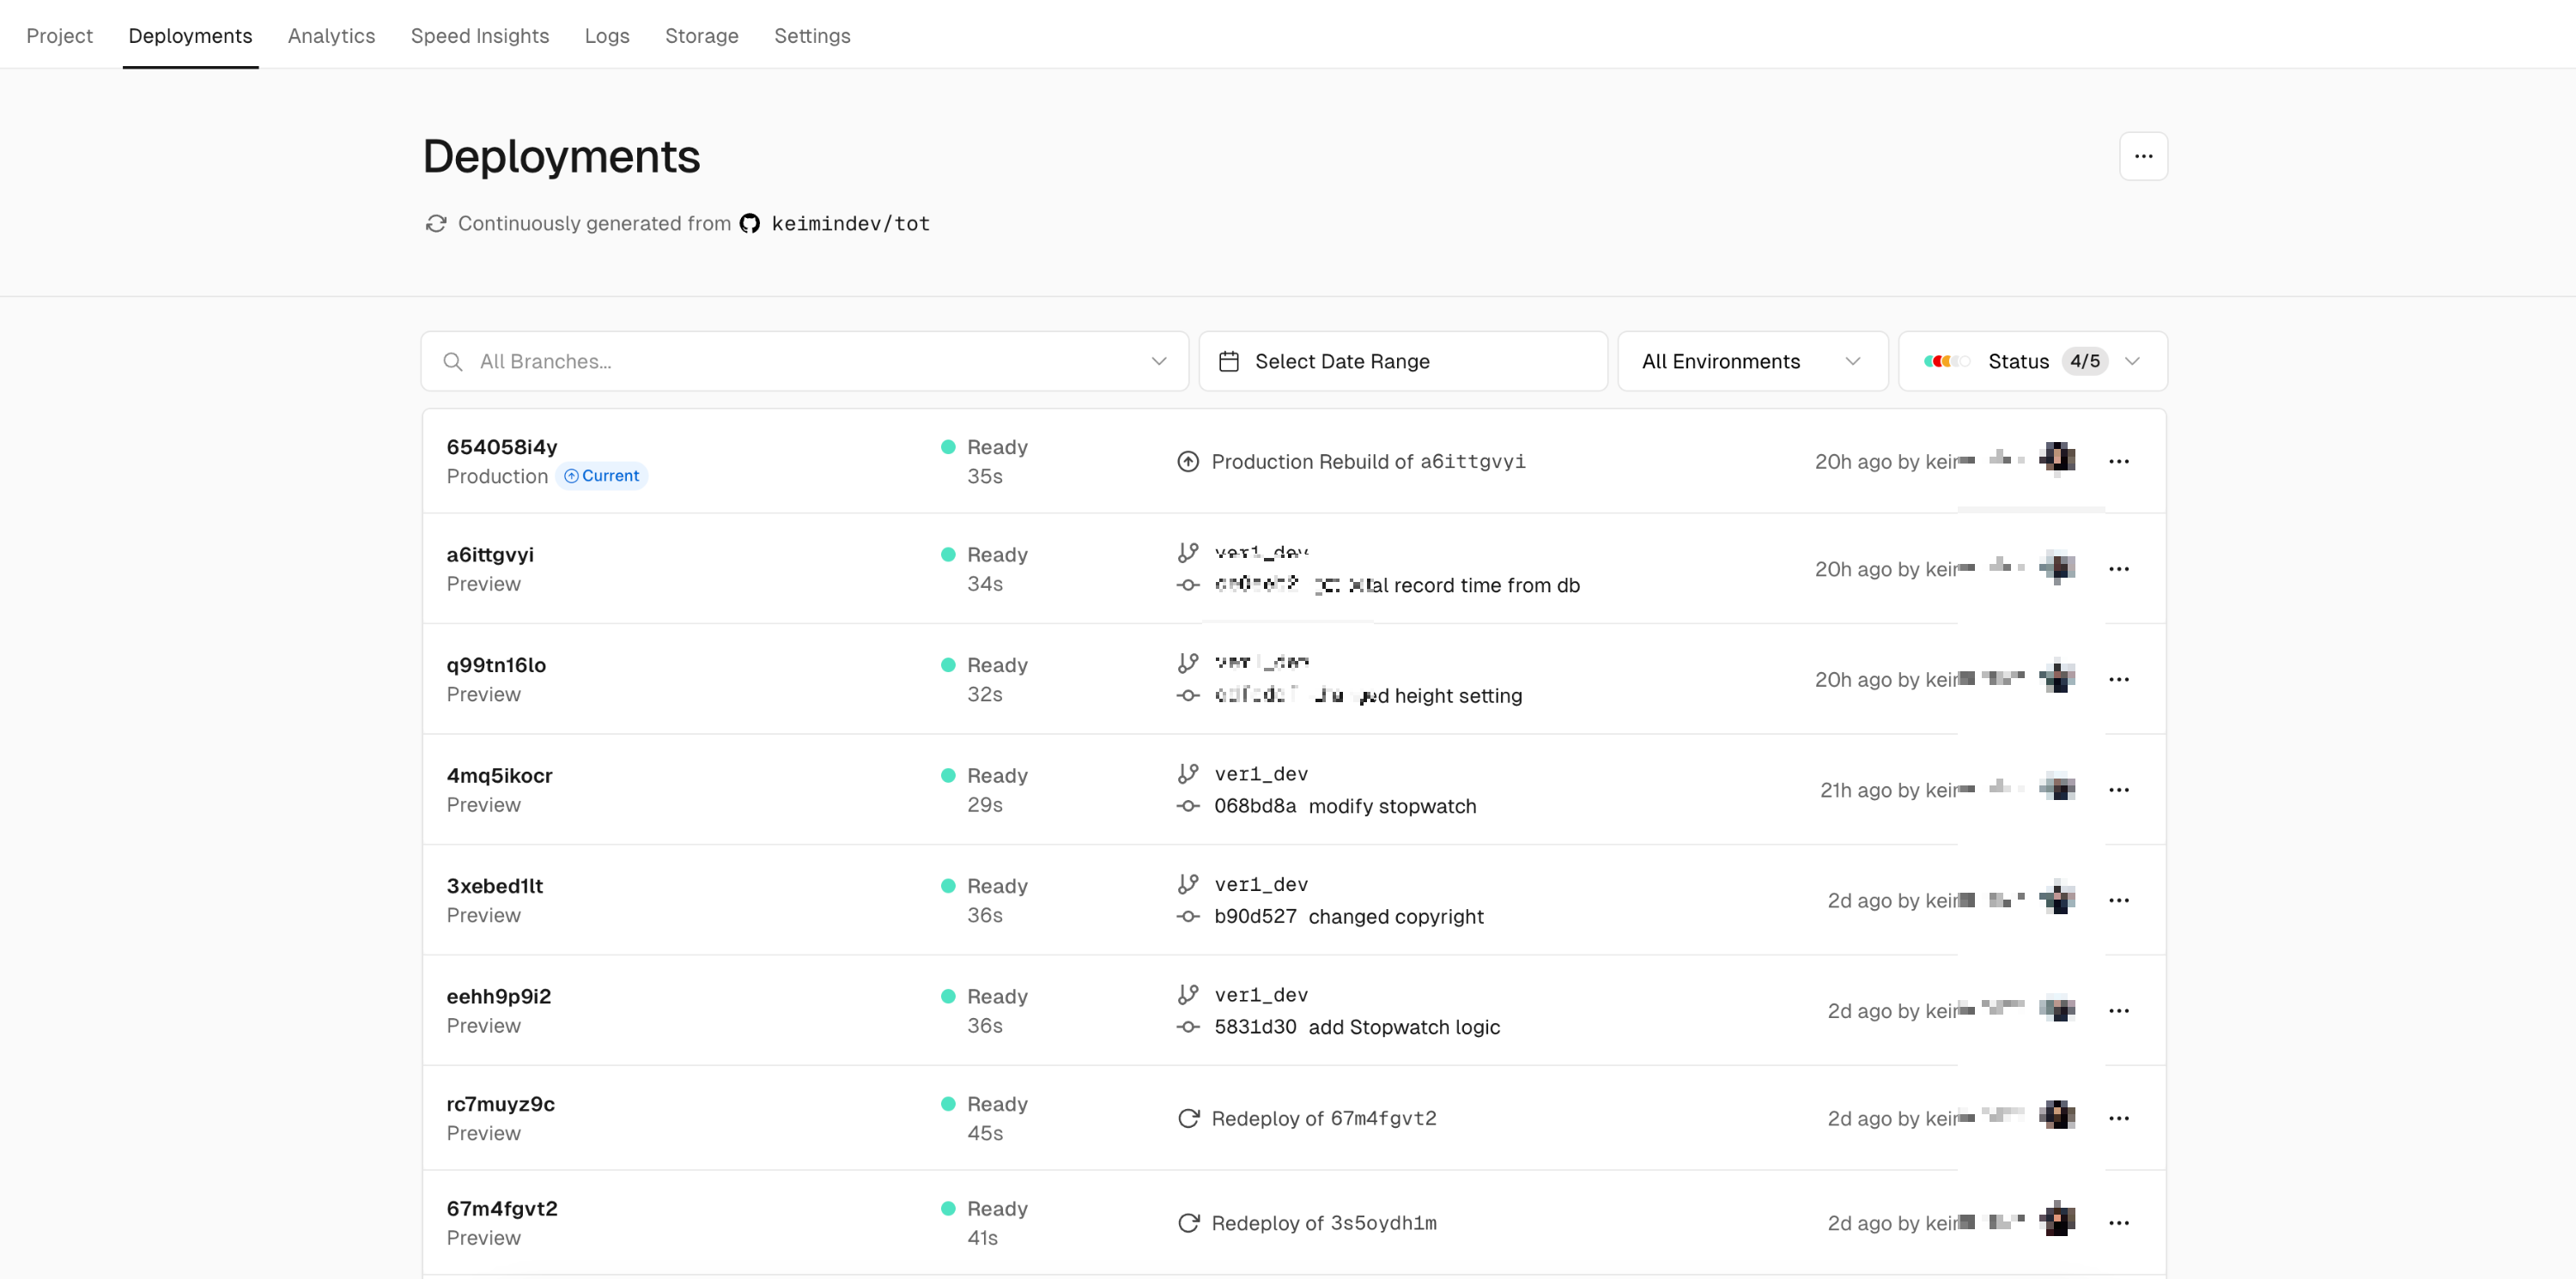Click the keimindev/tot repository link

pyautogui.click(x=850, y=223)
